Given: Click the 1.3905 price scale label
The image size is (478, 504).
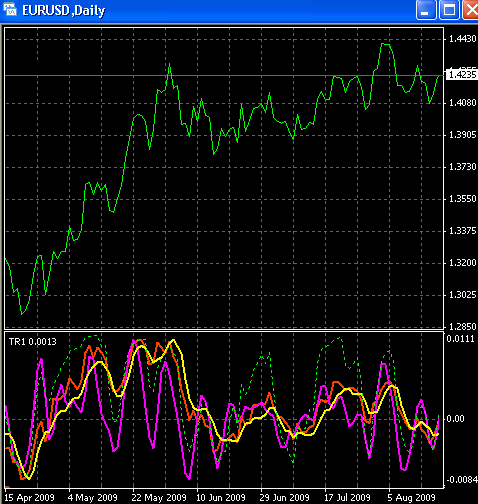Looking at the screenshot, I should (x=463, y=135).
